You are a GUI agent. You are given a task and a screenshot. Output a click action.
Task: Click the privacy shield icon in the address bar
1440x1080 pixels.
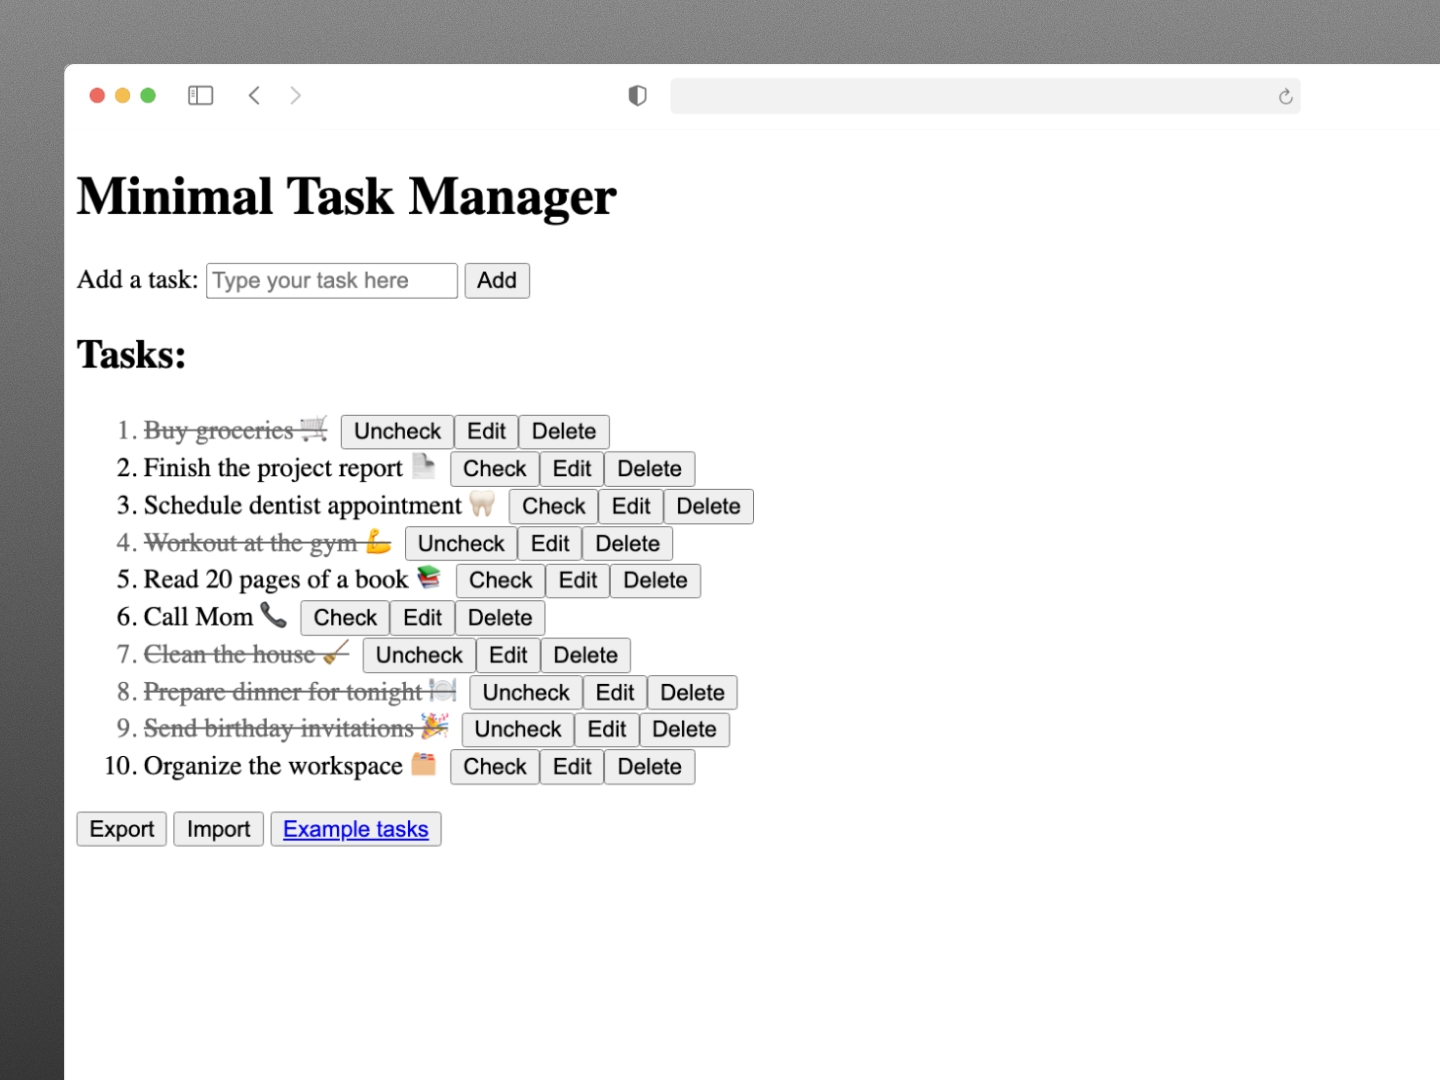click(x=637, y=95)
